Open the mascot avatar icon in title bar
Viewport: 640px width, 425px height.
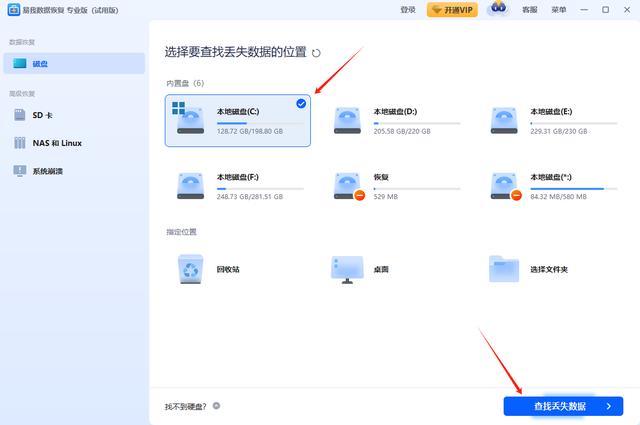tap(498, 8)
